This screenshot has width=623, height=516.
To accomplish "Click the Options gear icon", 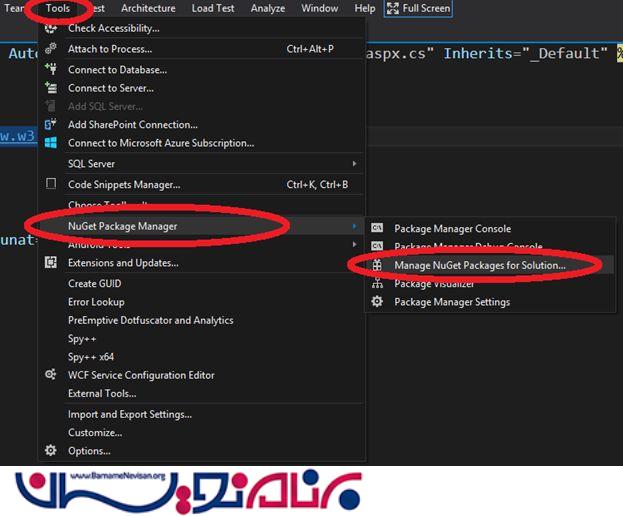I will click(51, 451).
